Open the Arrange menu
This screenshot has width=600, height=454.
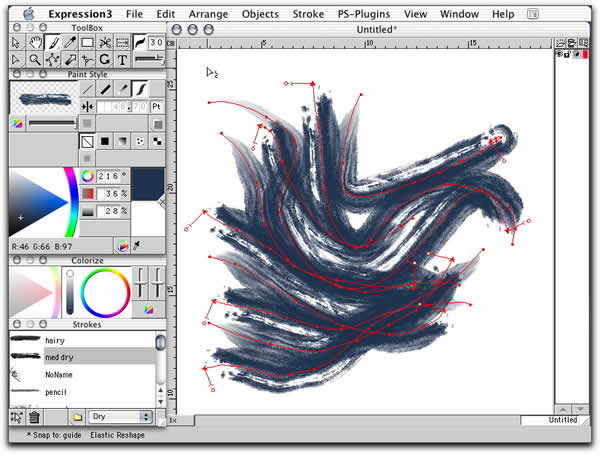tap(208, 14)
